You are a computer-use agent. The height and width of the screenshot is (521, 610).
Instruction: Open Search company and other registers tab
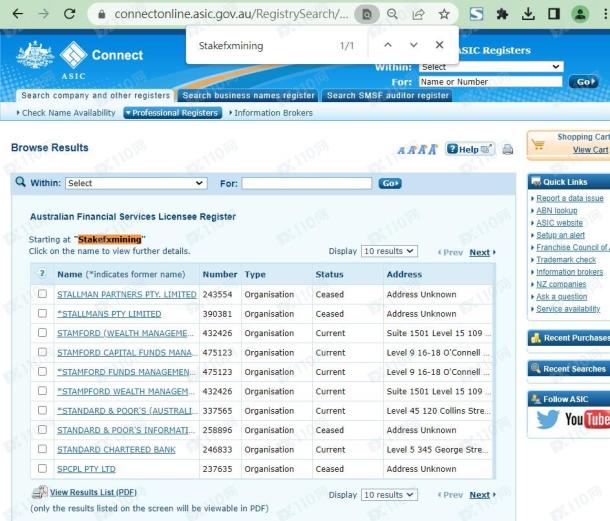click(95, 95)
